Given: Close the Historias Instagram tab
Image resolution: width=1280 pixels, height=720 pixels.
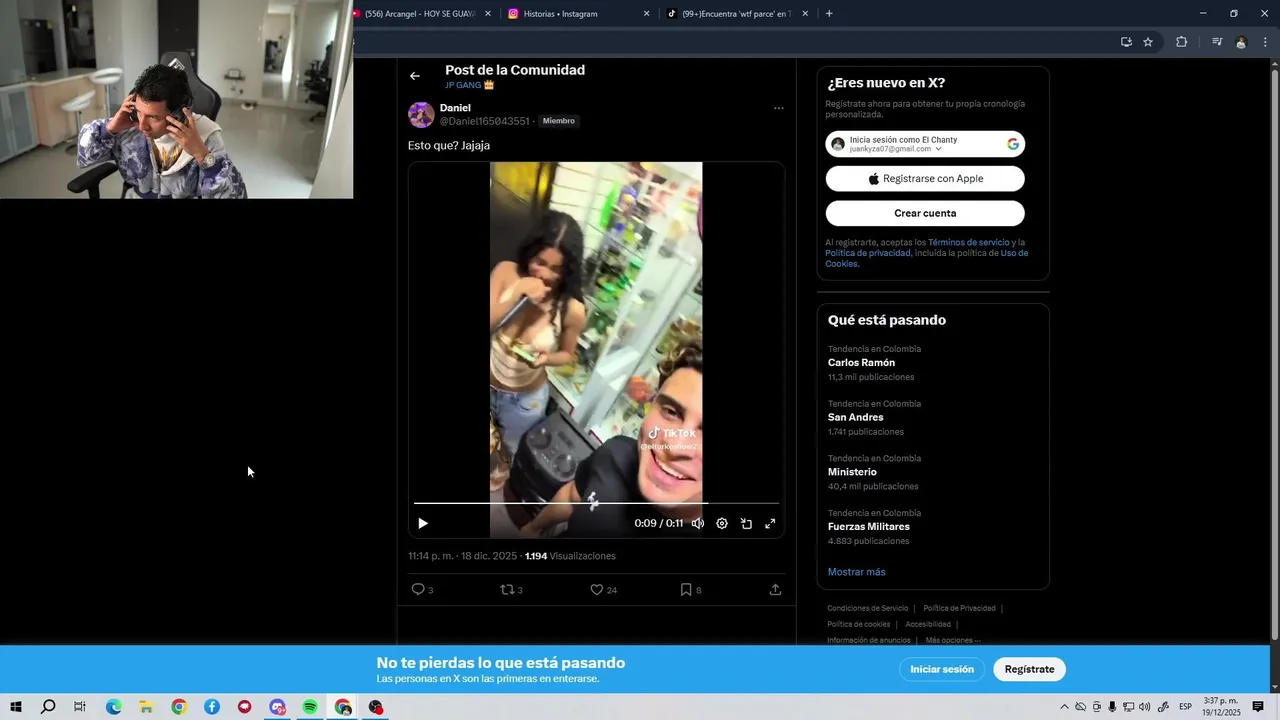Looking at the screenshot, I should tap(646, 14).
